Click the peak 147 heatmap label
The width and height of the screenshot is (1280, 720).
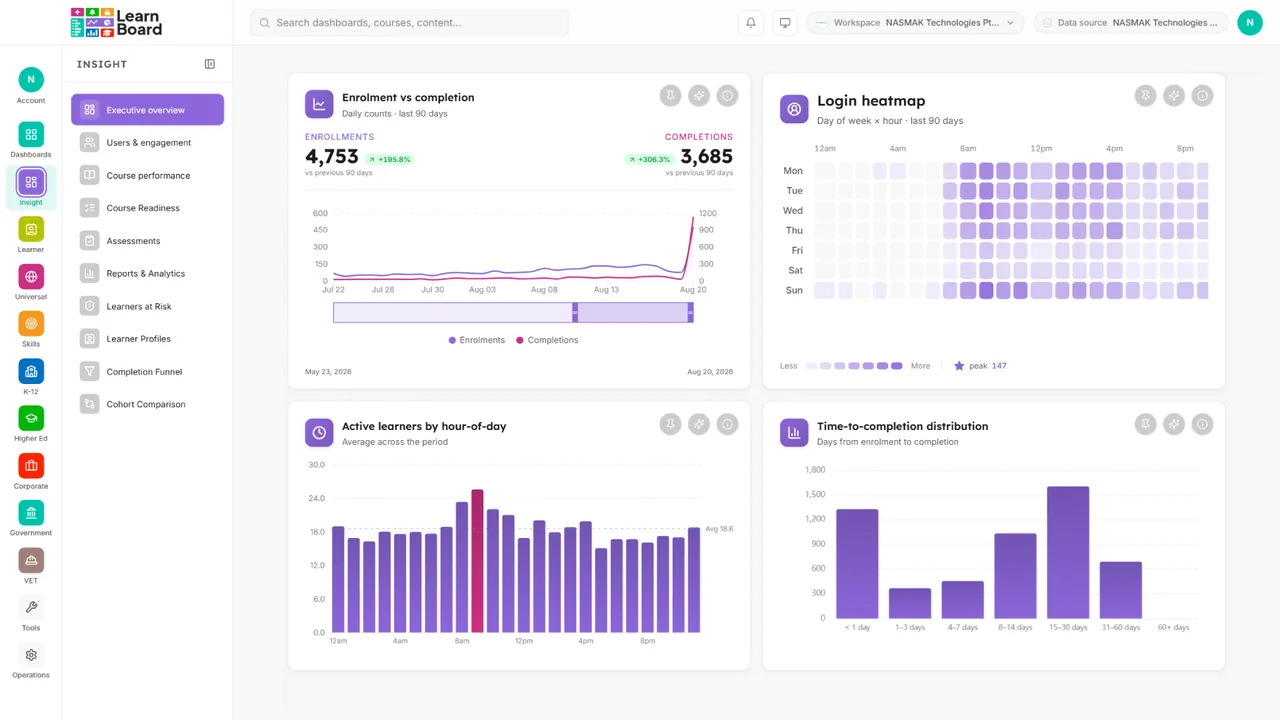click(980, 366)
